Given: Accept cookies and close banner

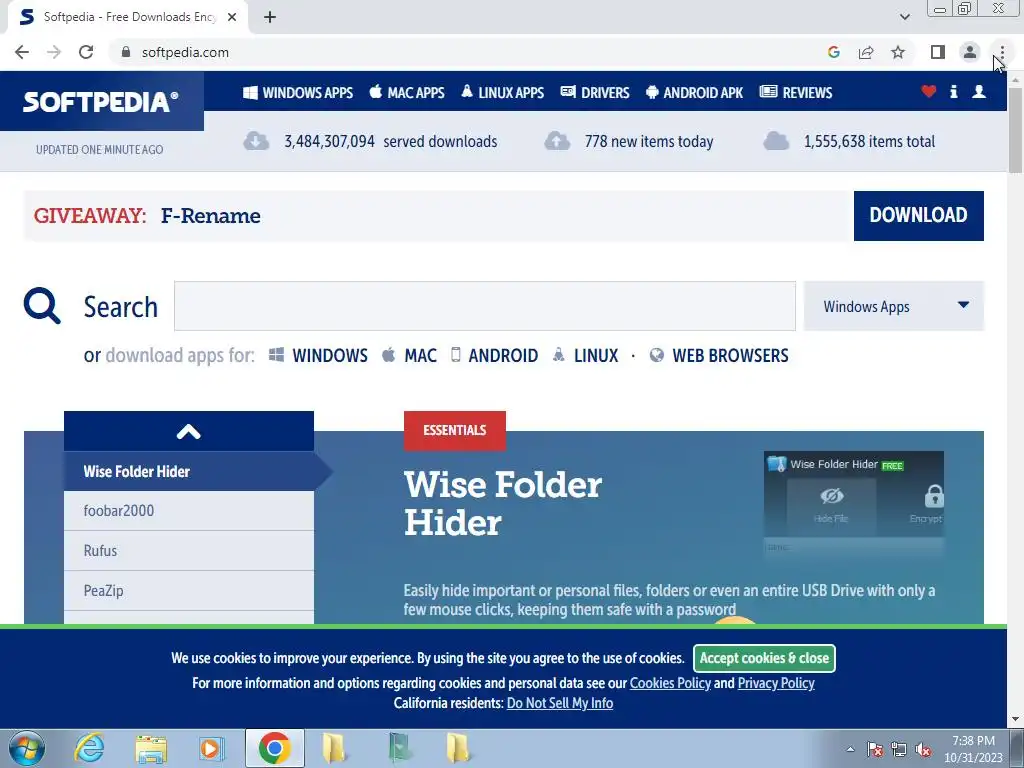Looking at the screenshot, I should 764,658.
